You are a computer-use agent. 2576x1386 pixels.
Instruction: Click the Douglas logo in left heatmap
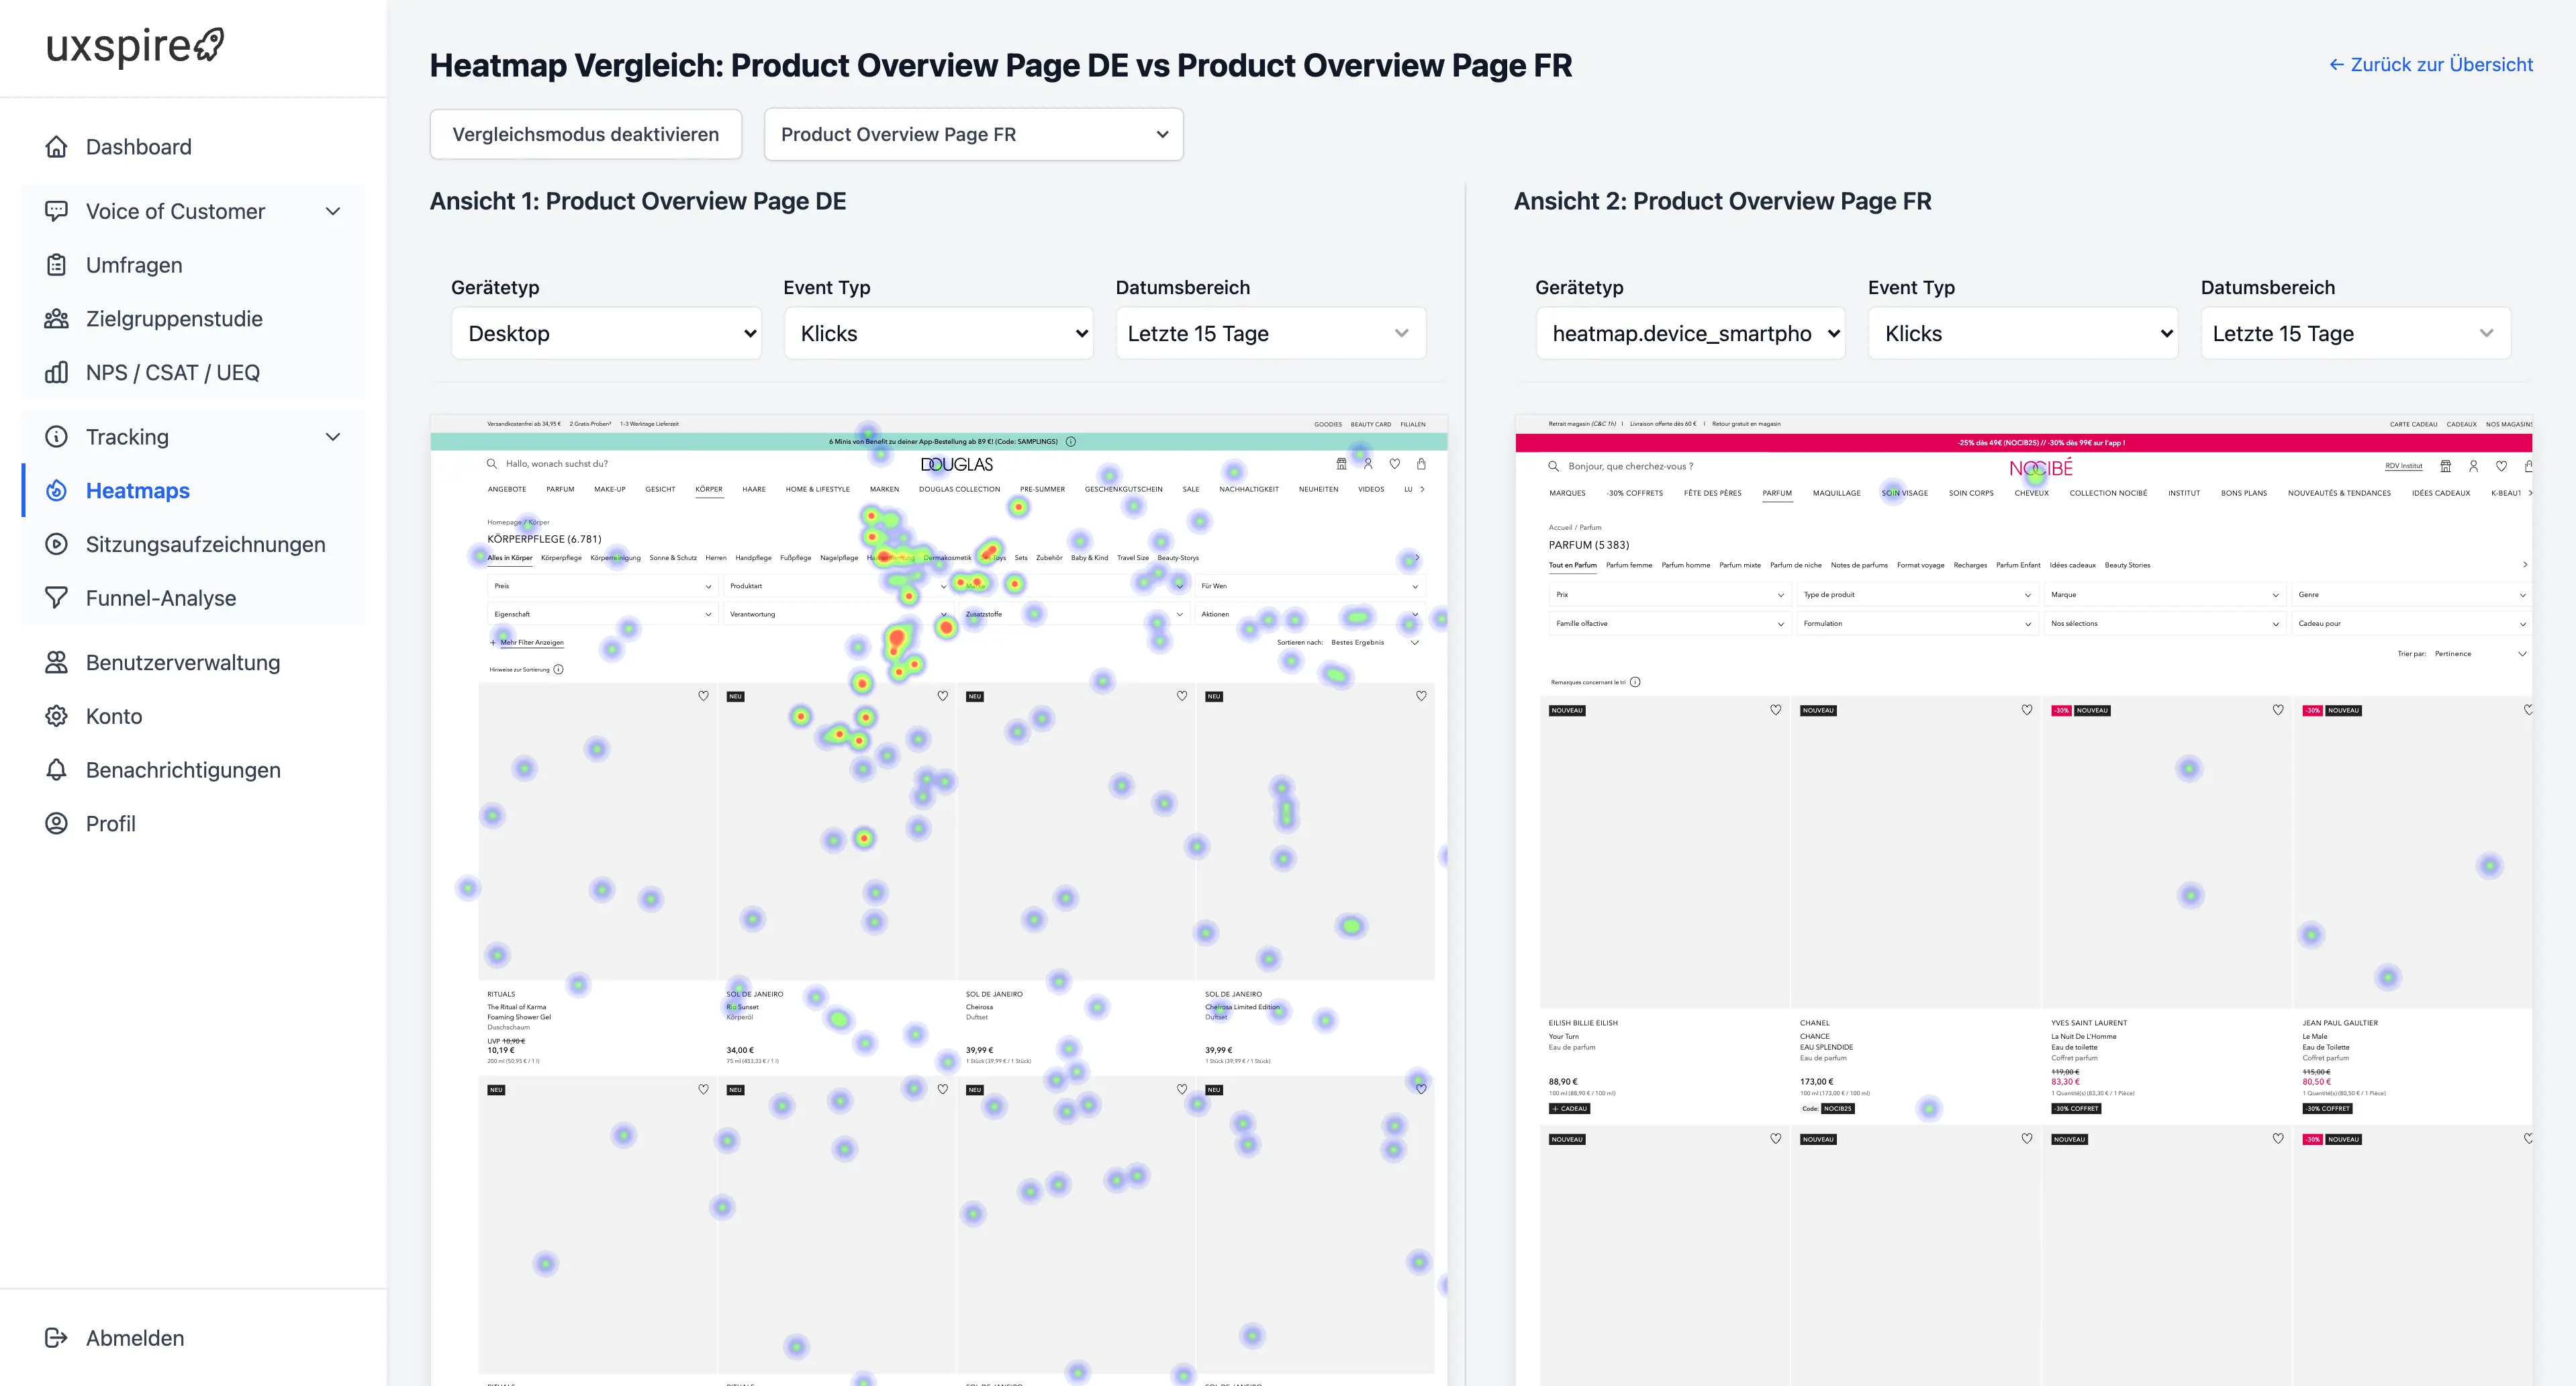coord(957,464)
